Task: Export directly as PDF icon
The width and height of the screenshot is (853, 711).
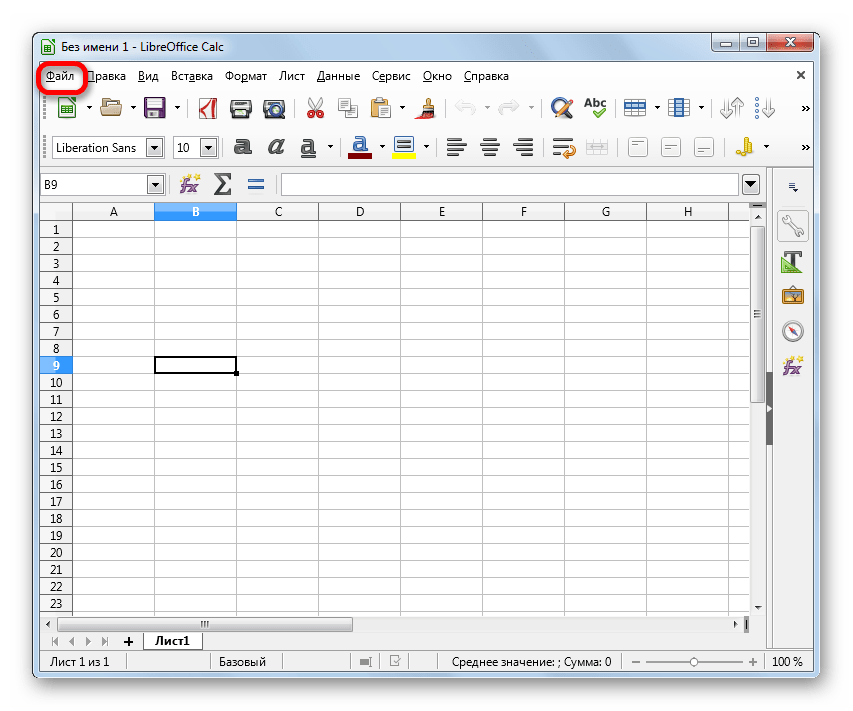Action: 207,108
